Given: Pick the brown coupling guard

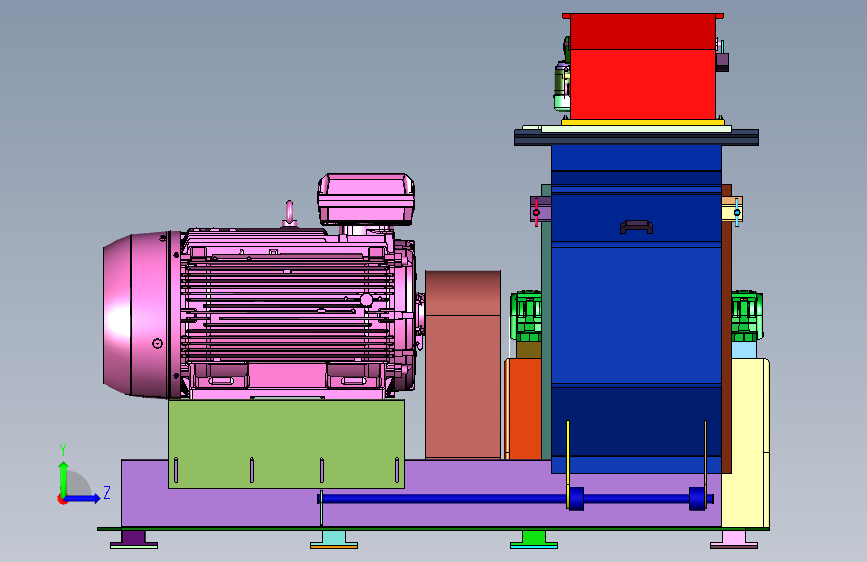Looking at the screenshot, I should [x=463, y=364].
